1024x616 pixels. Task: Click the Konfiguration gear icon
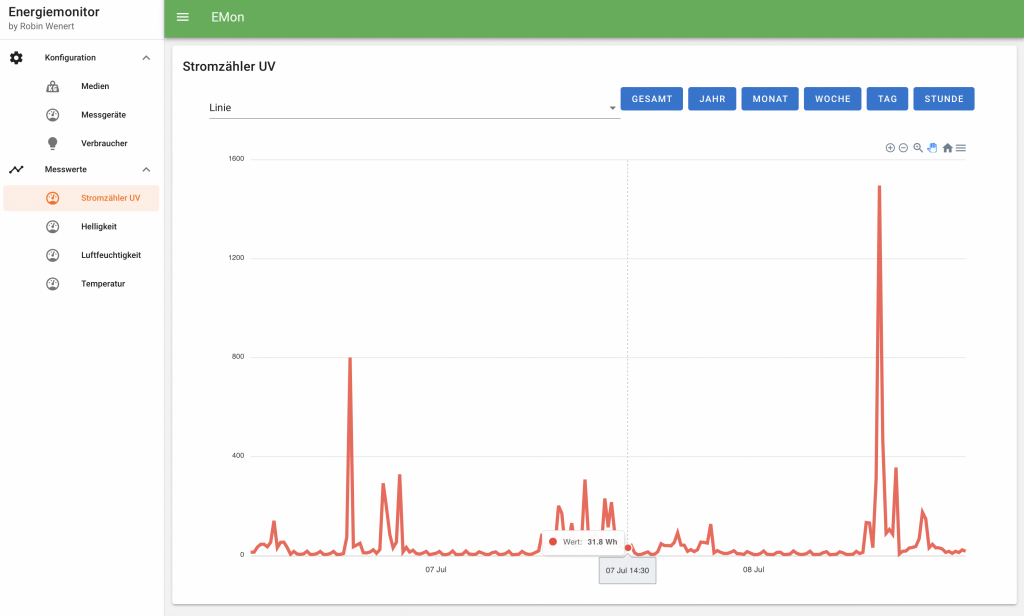(x=16, y=57)
